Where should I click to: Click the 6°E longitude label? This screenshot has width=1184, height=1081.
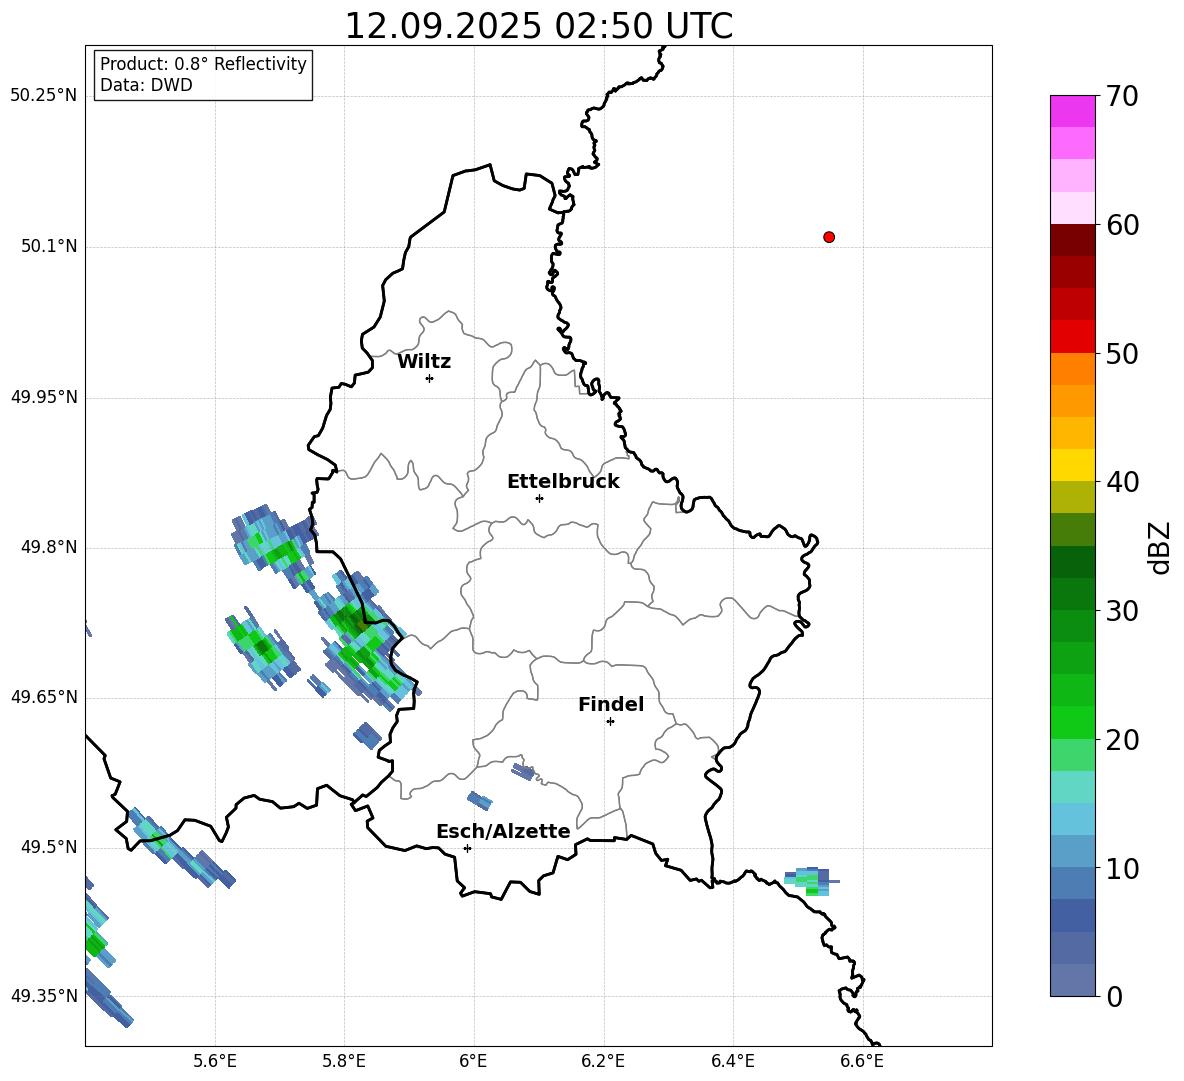[474, 1062]
